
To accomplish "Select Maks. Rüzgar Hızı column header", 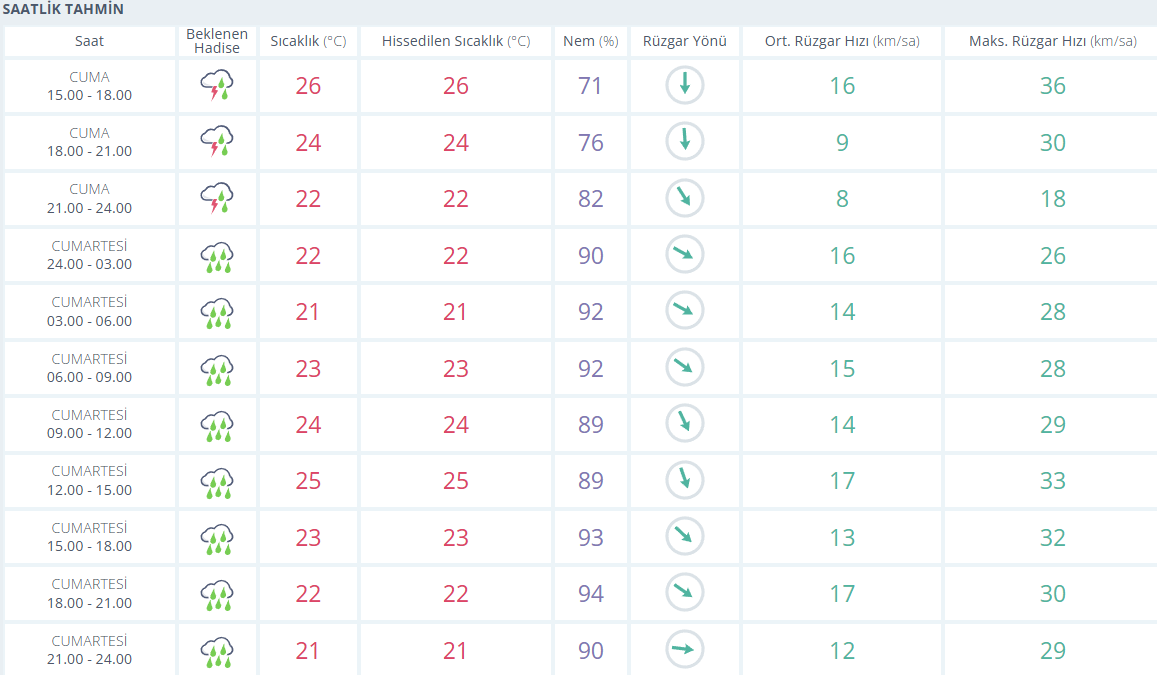I will tap(1053, 41).
